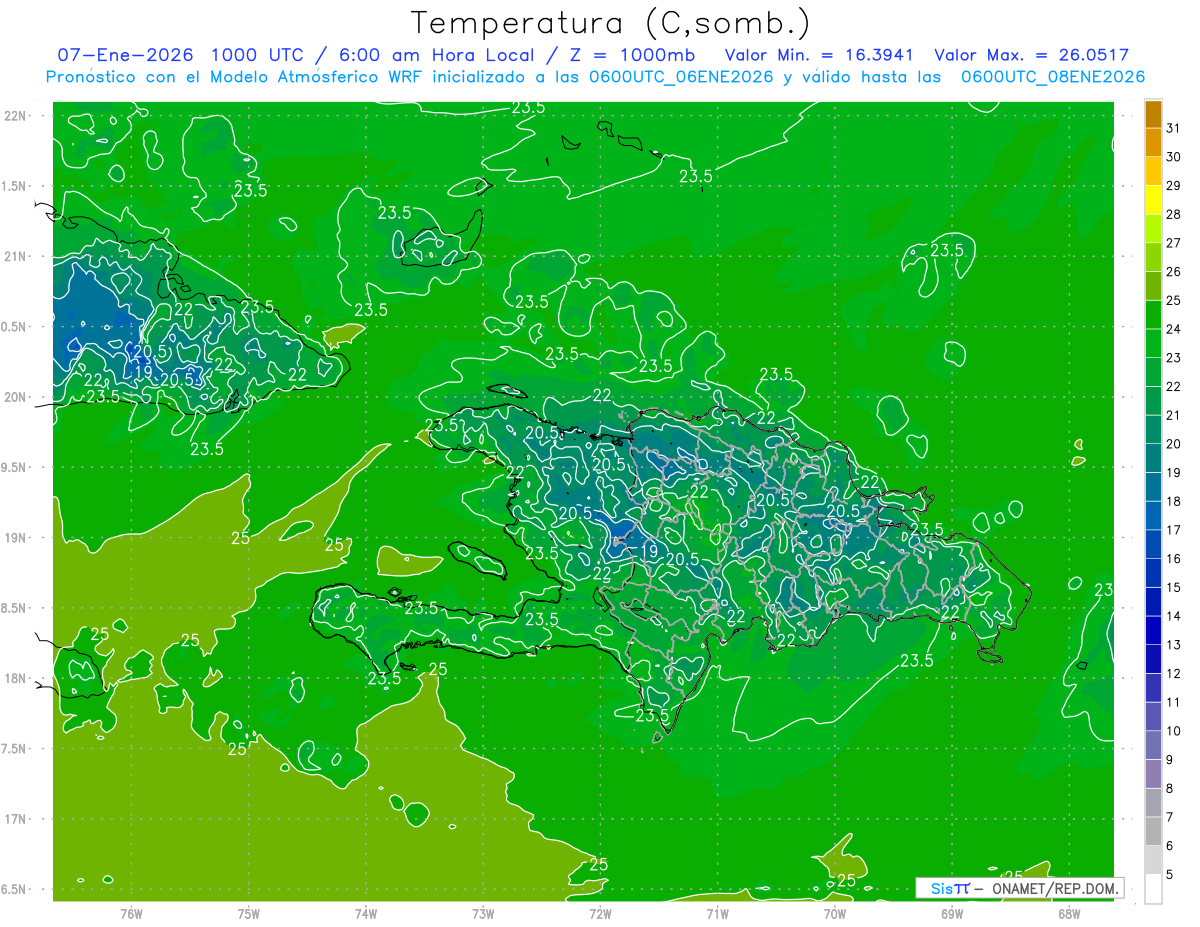1200x927 pixels.
Task: Click the "Valor Min. = 16.3941" readout
Action: (x=819, y=55)
